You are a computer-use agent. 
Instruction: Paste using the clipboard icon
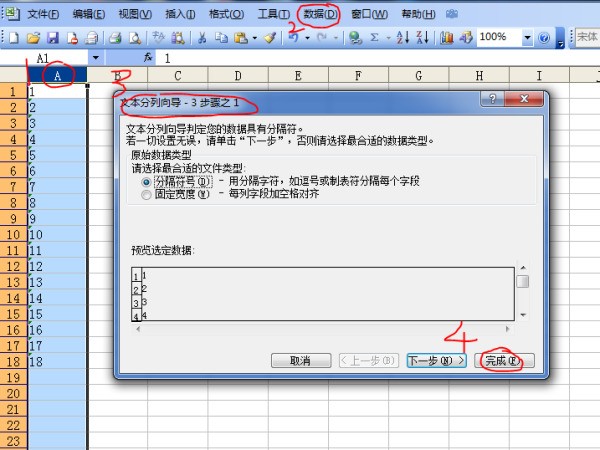[241, 38]
